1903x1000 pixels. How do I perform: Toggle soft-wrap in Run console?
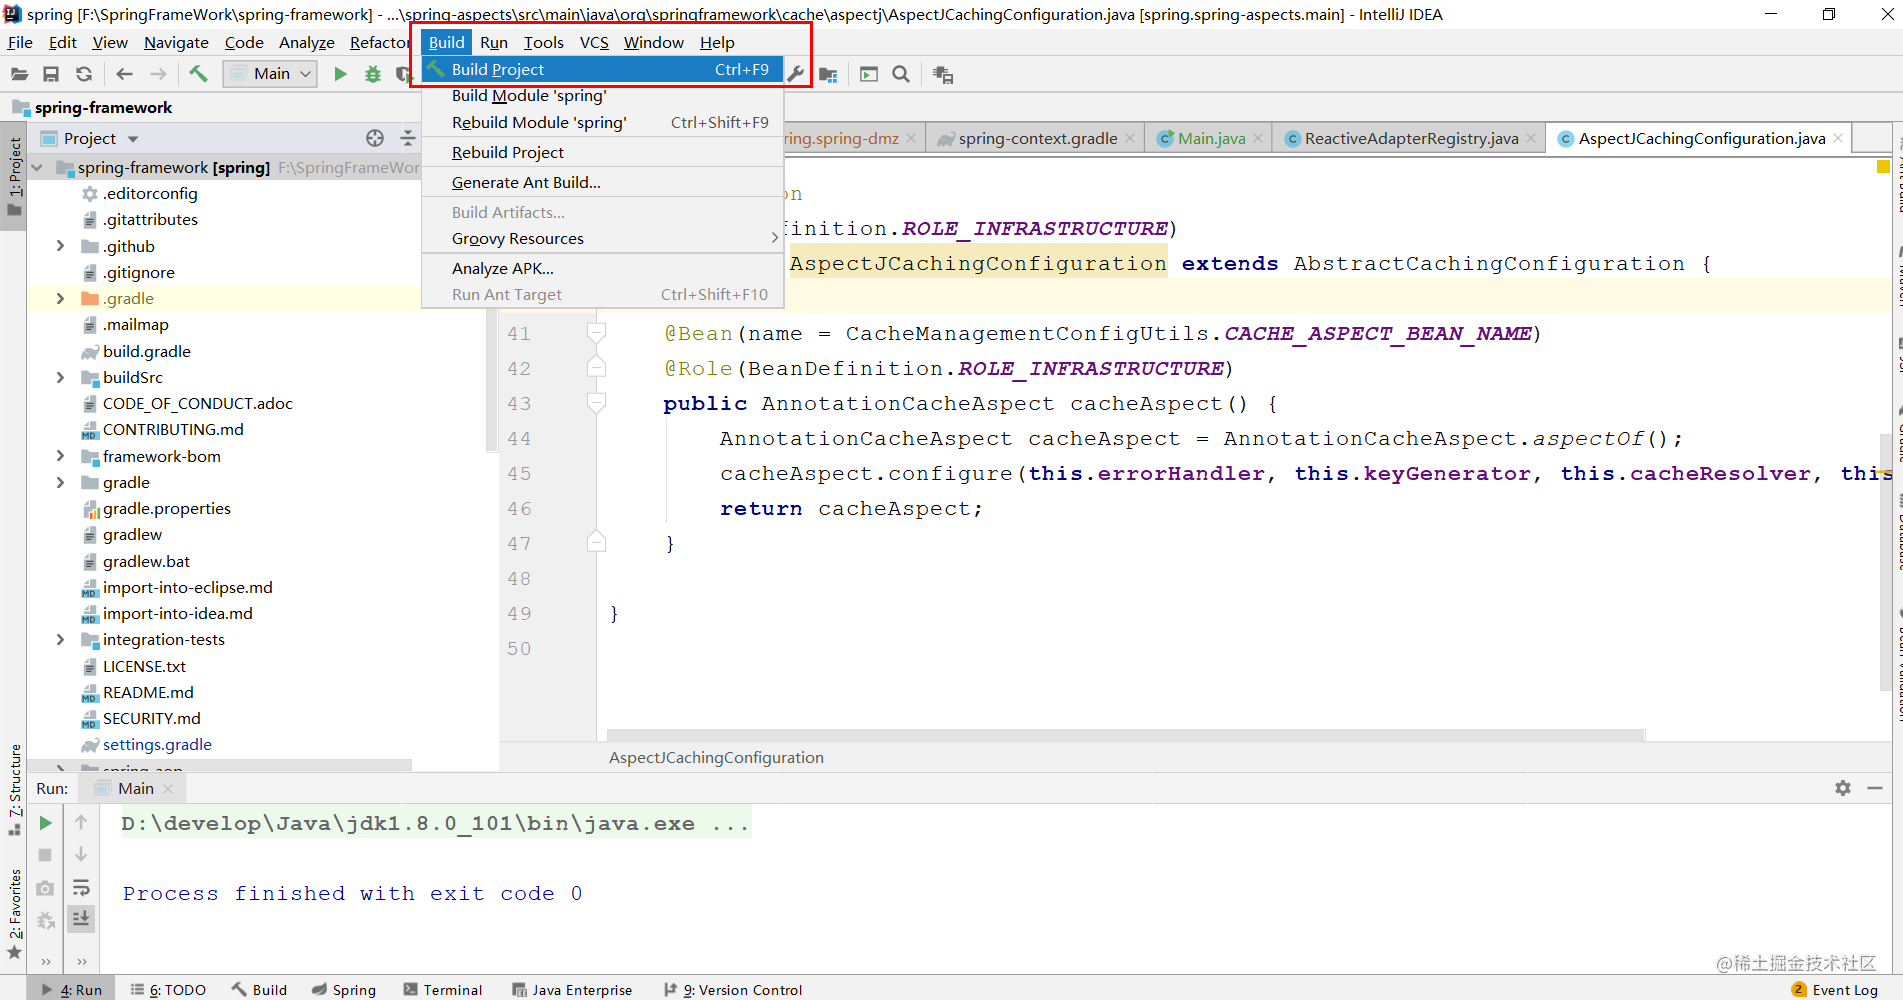point(81,888)
